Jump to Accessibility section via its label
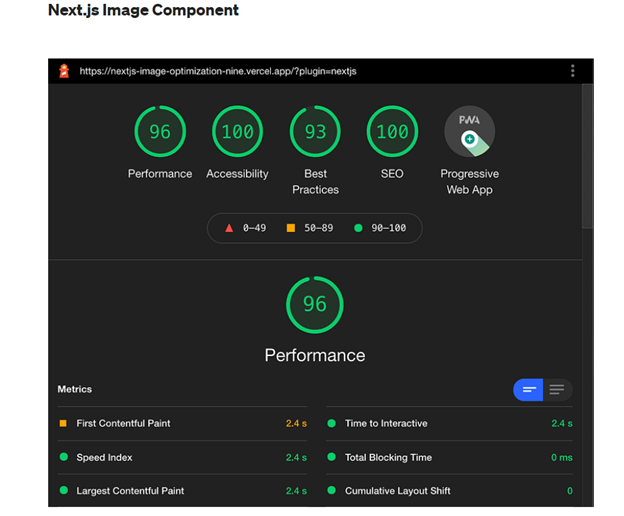624x516 pixels. coord(237,174)
